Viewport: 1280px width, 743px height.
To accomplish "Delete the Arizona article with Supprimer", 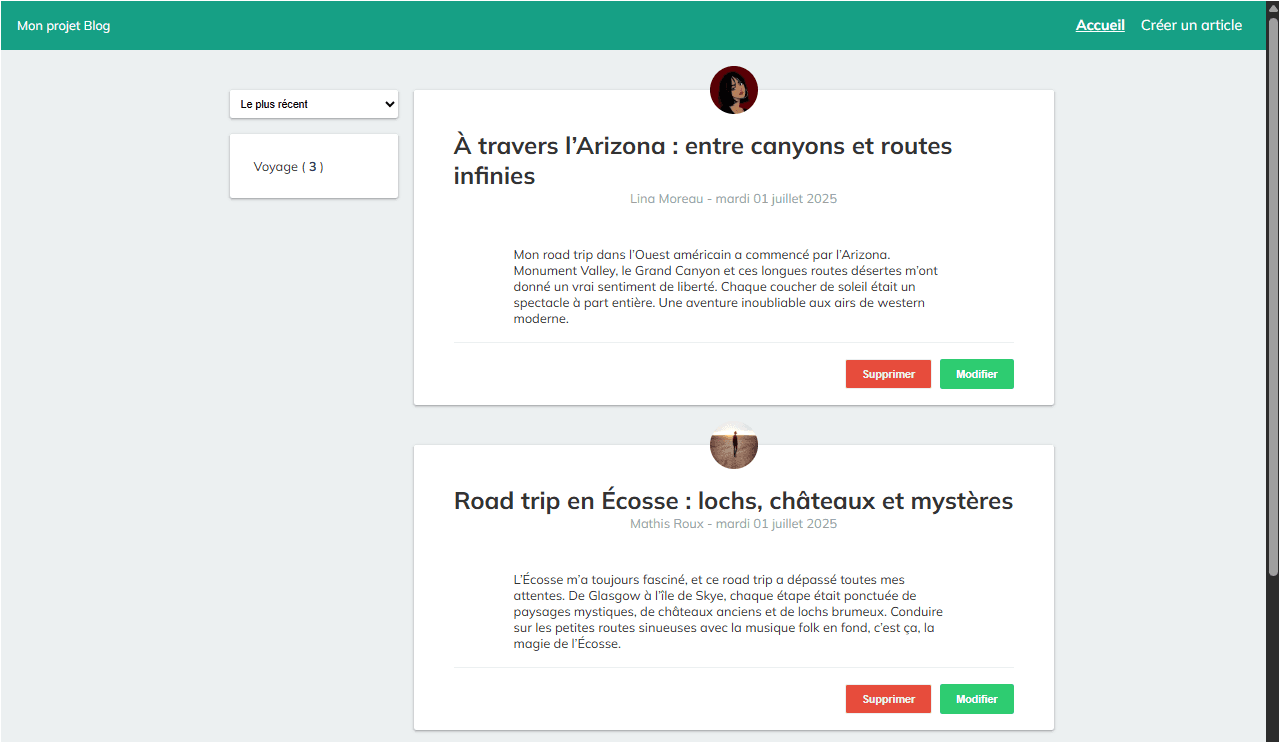I will [x=888, y=373].
